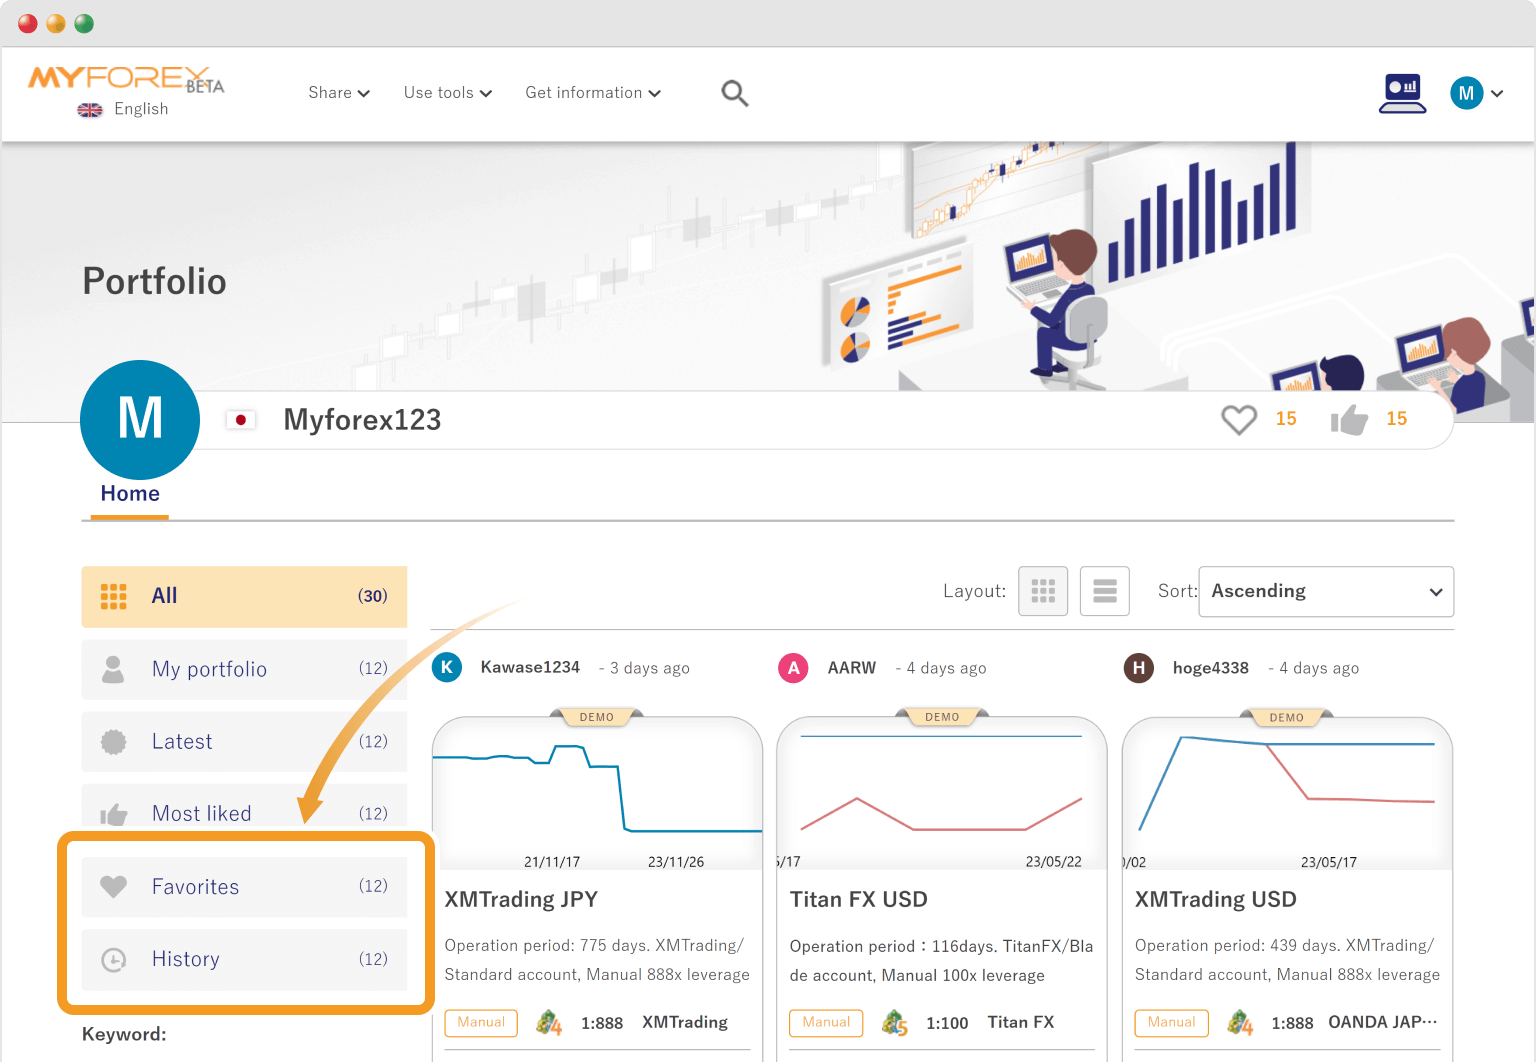
Task: Open the search magnifier icon
Action: tap(735, 93)
